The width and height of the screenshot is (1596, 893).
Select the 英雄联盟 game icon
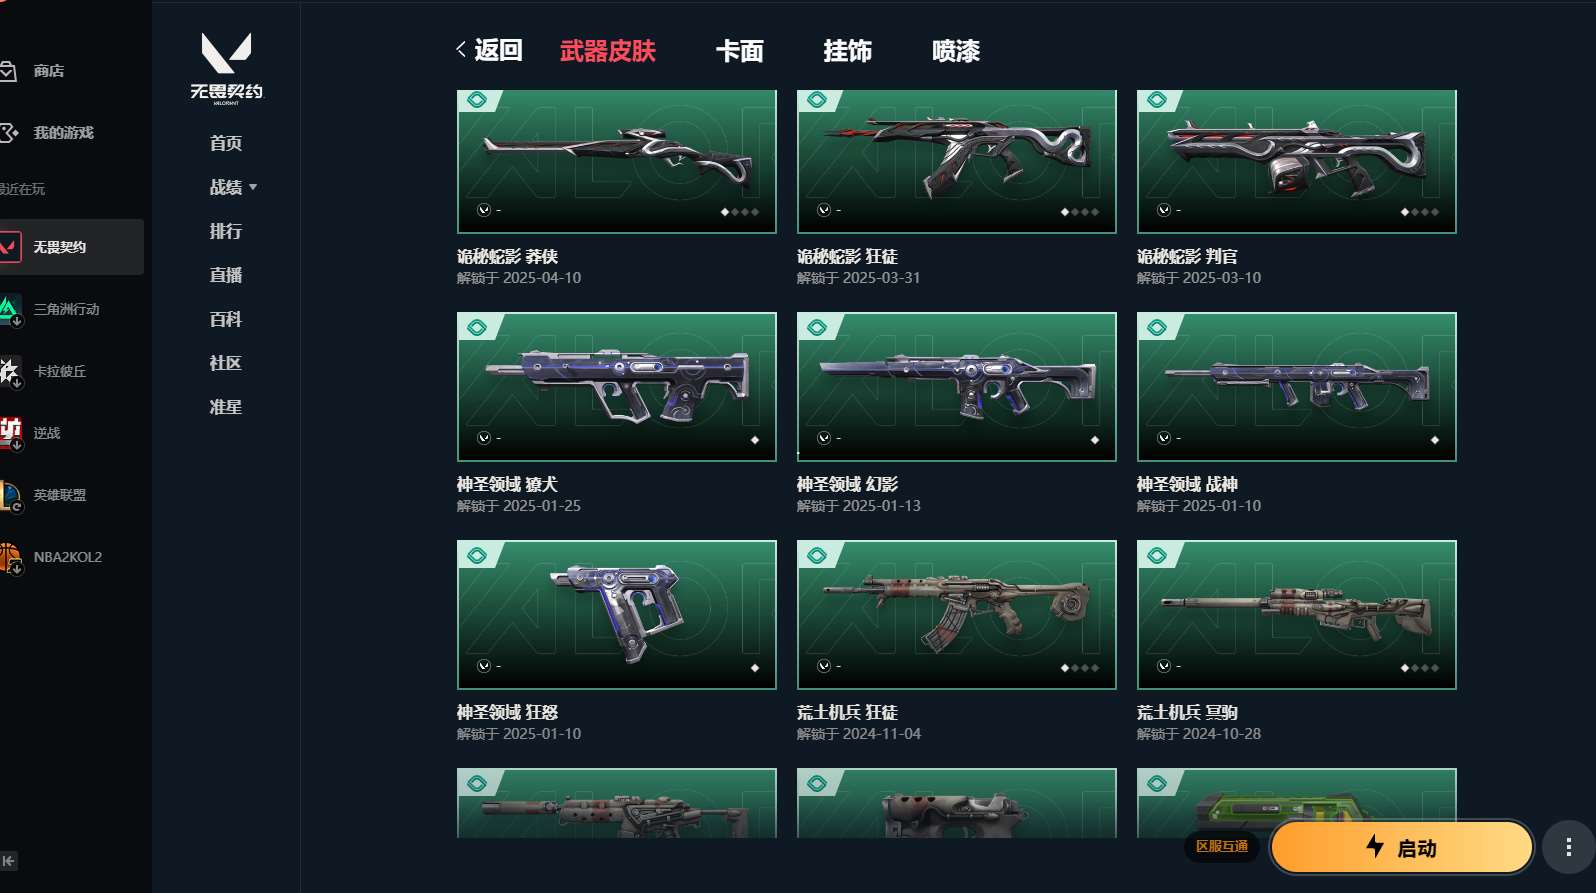(x=10, y=495)
